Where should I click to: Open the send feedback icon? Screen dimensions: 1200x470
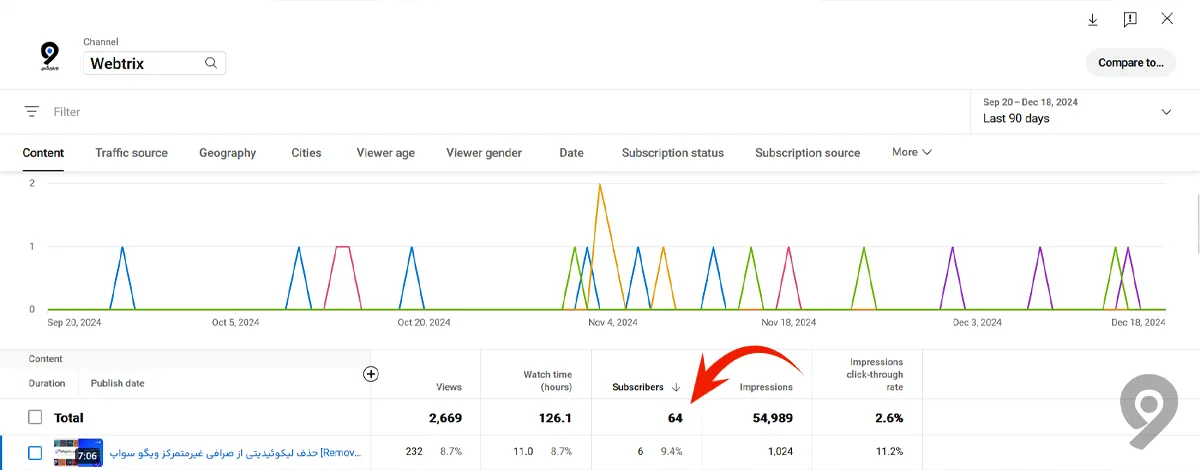tap(1130, 19)
